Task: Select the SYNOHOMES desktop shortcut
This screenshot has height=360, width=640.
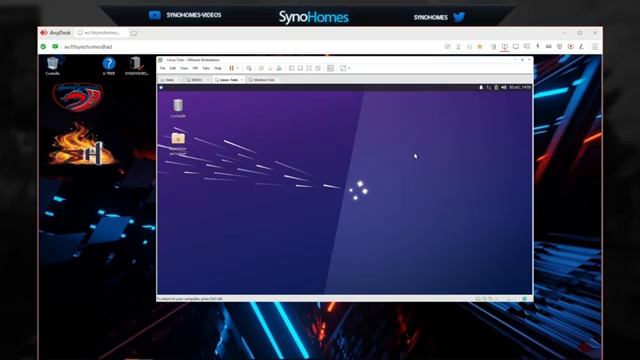Action: 136,66
